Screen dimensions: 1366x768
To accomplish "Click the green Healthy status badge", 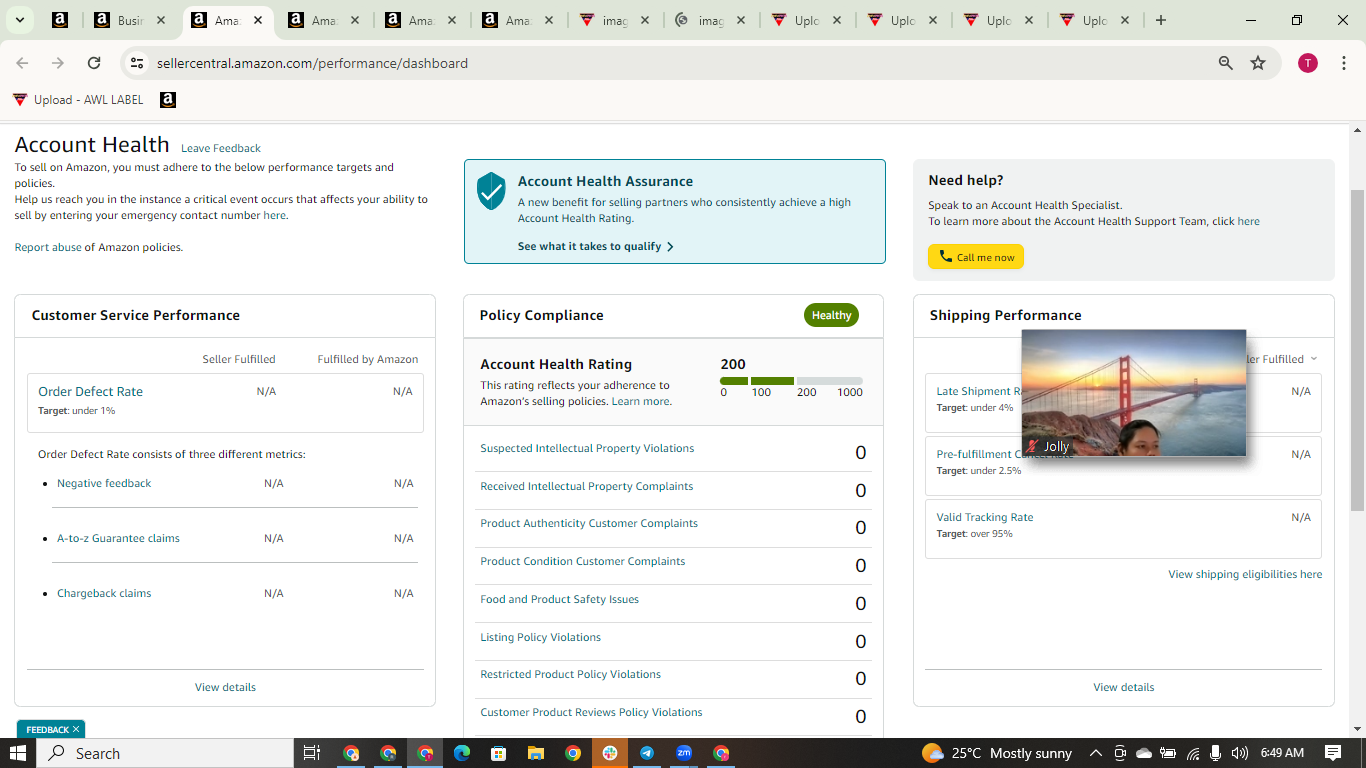I will click(x=831, y=315).
